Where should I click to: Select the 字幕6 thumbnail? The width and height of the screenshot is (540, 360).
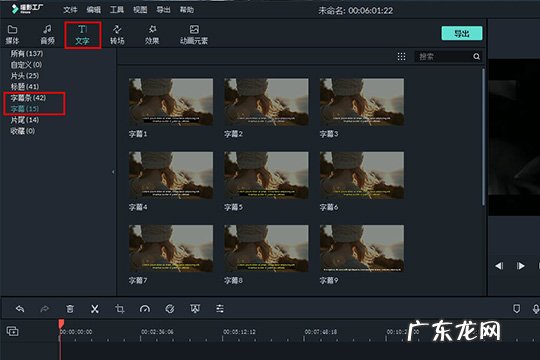(x=362, y=175)
